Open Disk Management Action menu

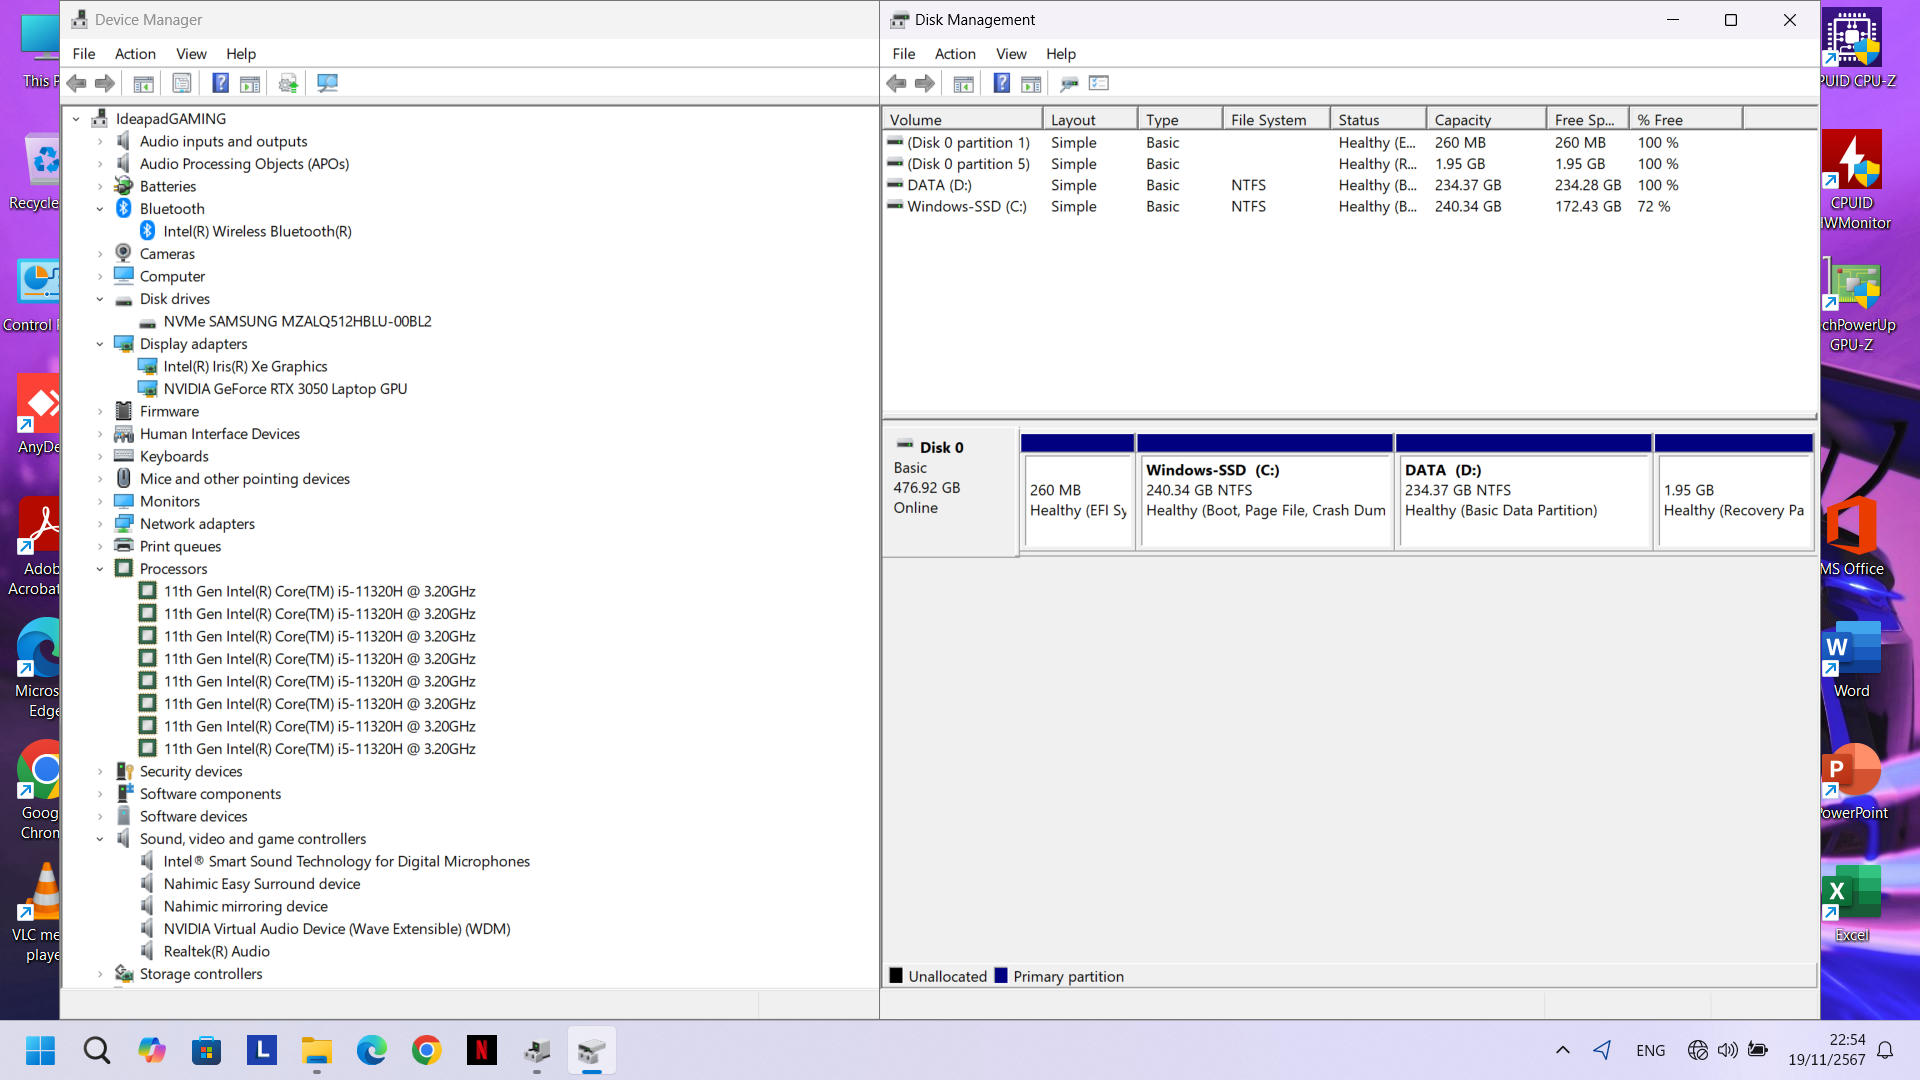tap(955, 54)
